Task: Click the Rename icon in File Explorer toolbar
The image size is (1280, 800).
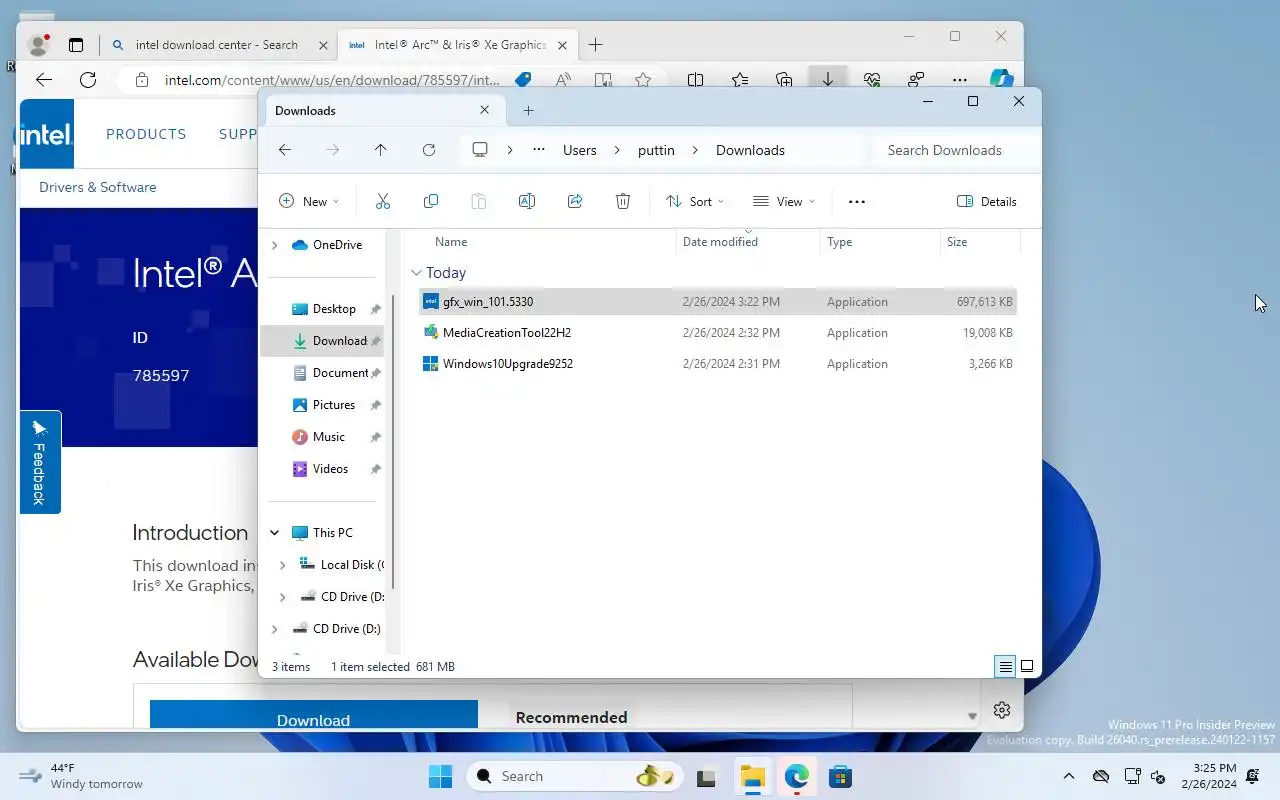Action: coord(527,201)
